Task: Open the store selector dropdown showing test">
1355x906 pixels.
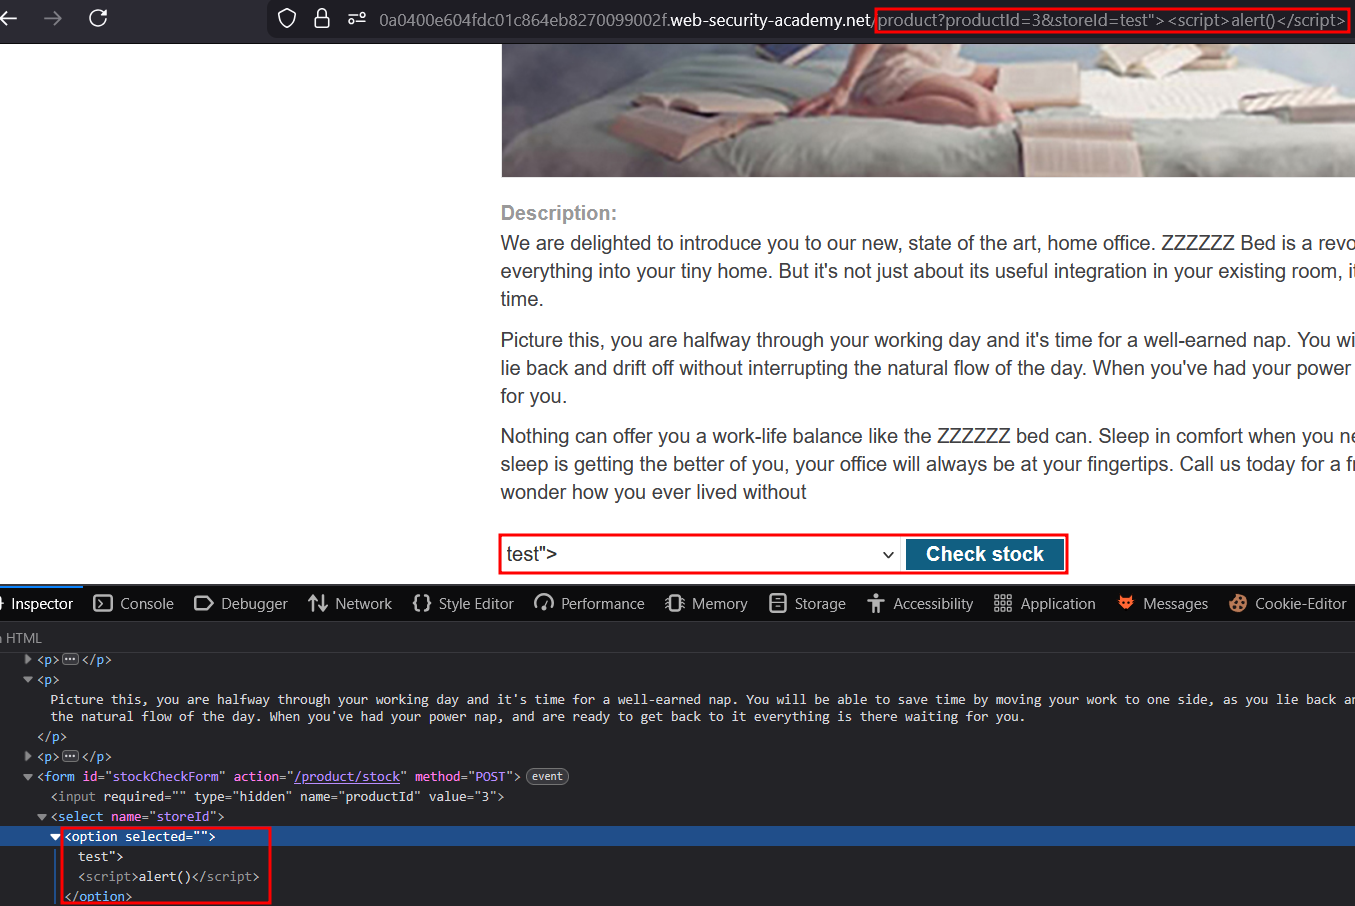Action: (700, 554)
